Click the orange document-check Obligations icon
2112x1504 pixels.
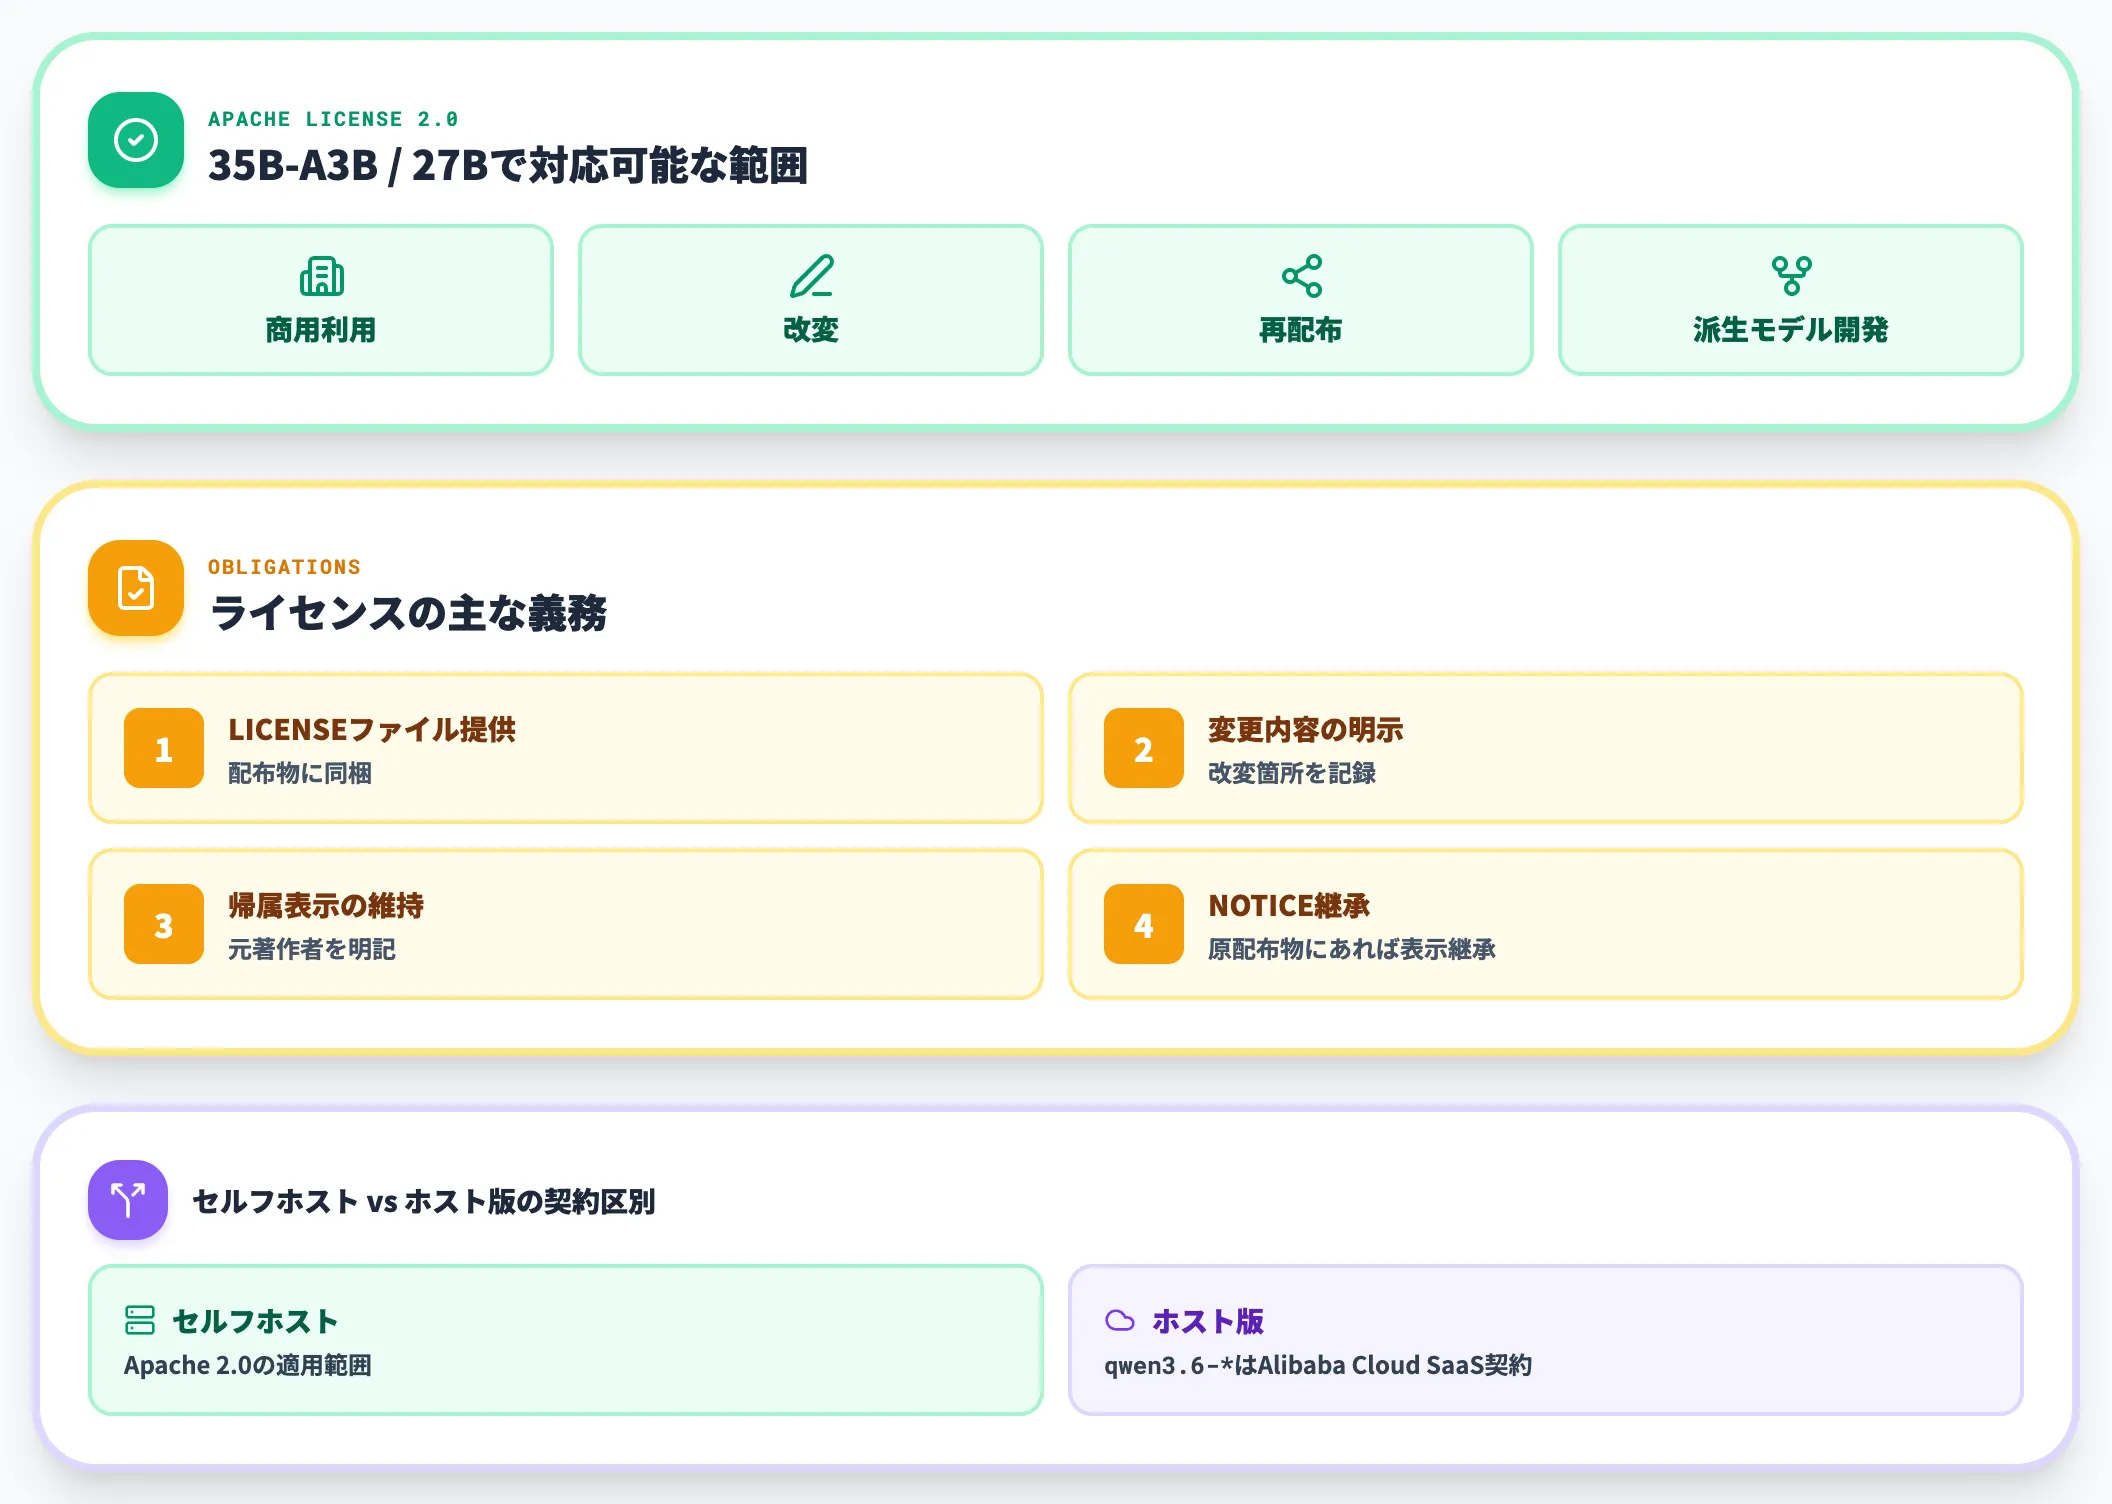coord(136,588)
